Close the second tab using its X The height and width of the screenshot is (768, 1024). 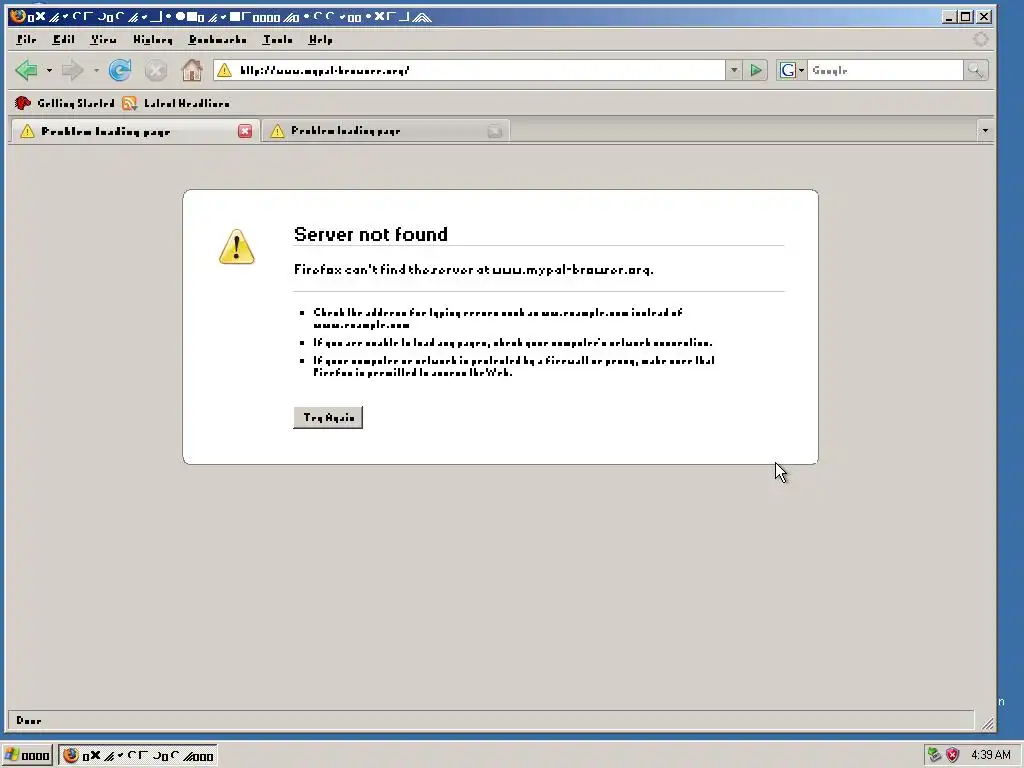click(495, 131)
